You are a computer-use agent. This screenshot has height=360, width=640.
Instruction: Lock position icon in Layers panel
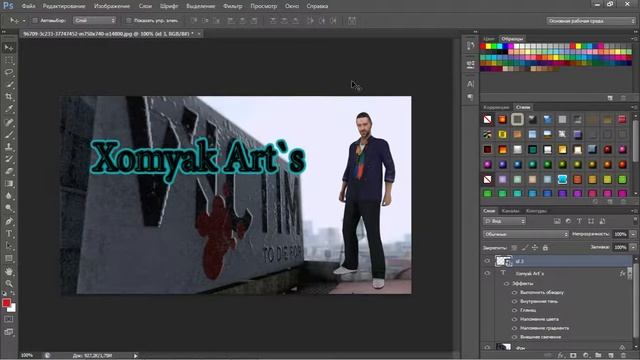(535, 247)
